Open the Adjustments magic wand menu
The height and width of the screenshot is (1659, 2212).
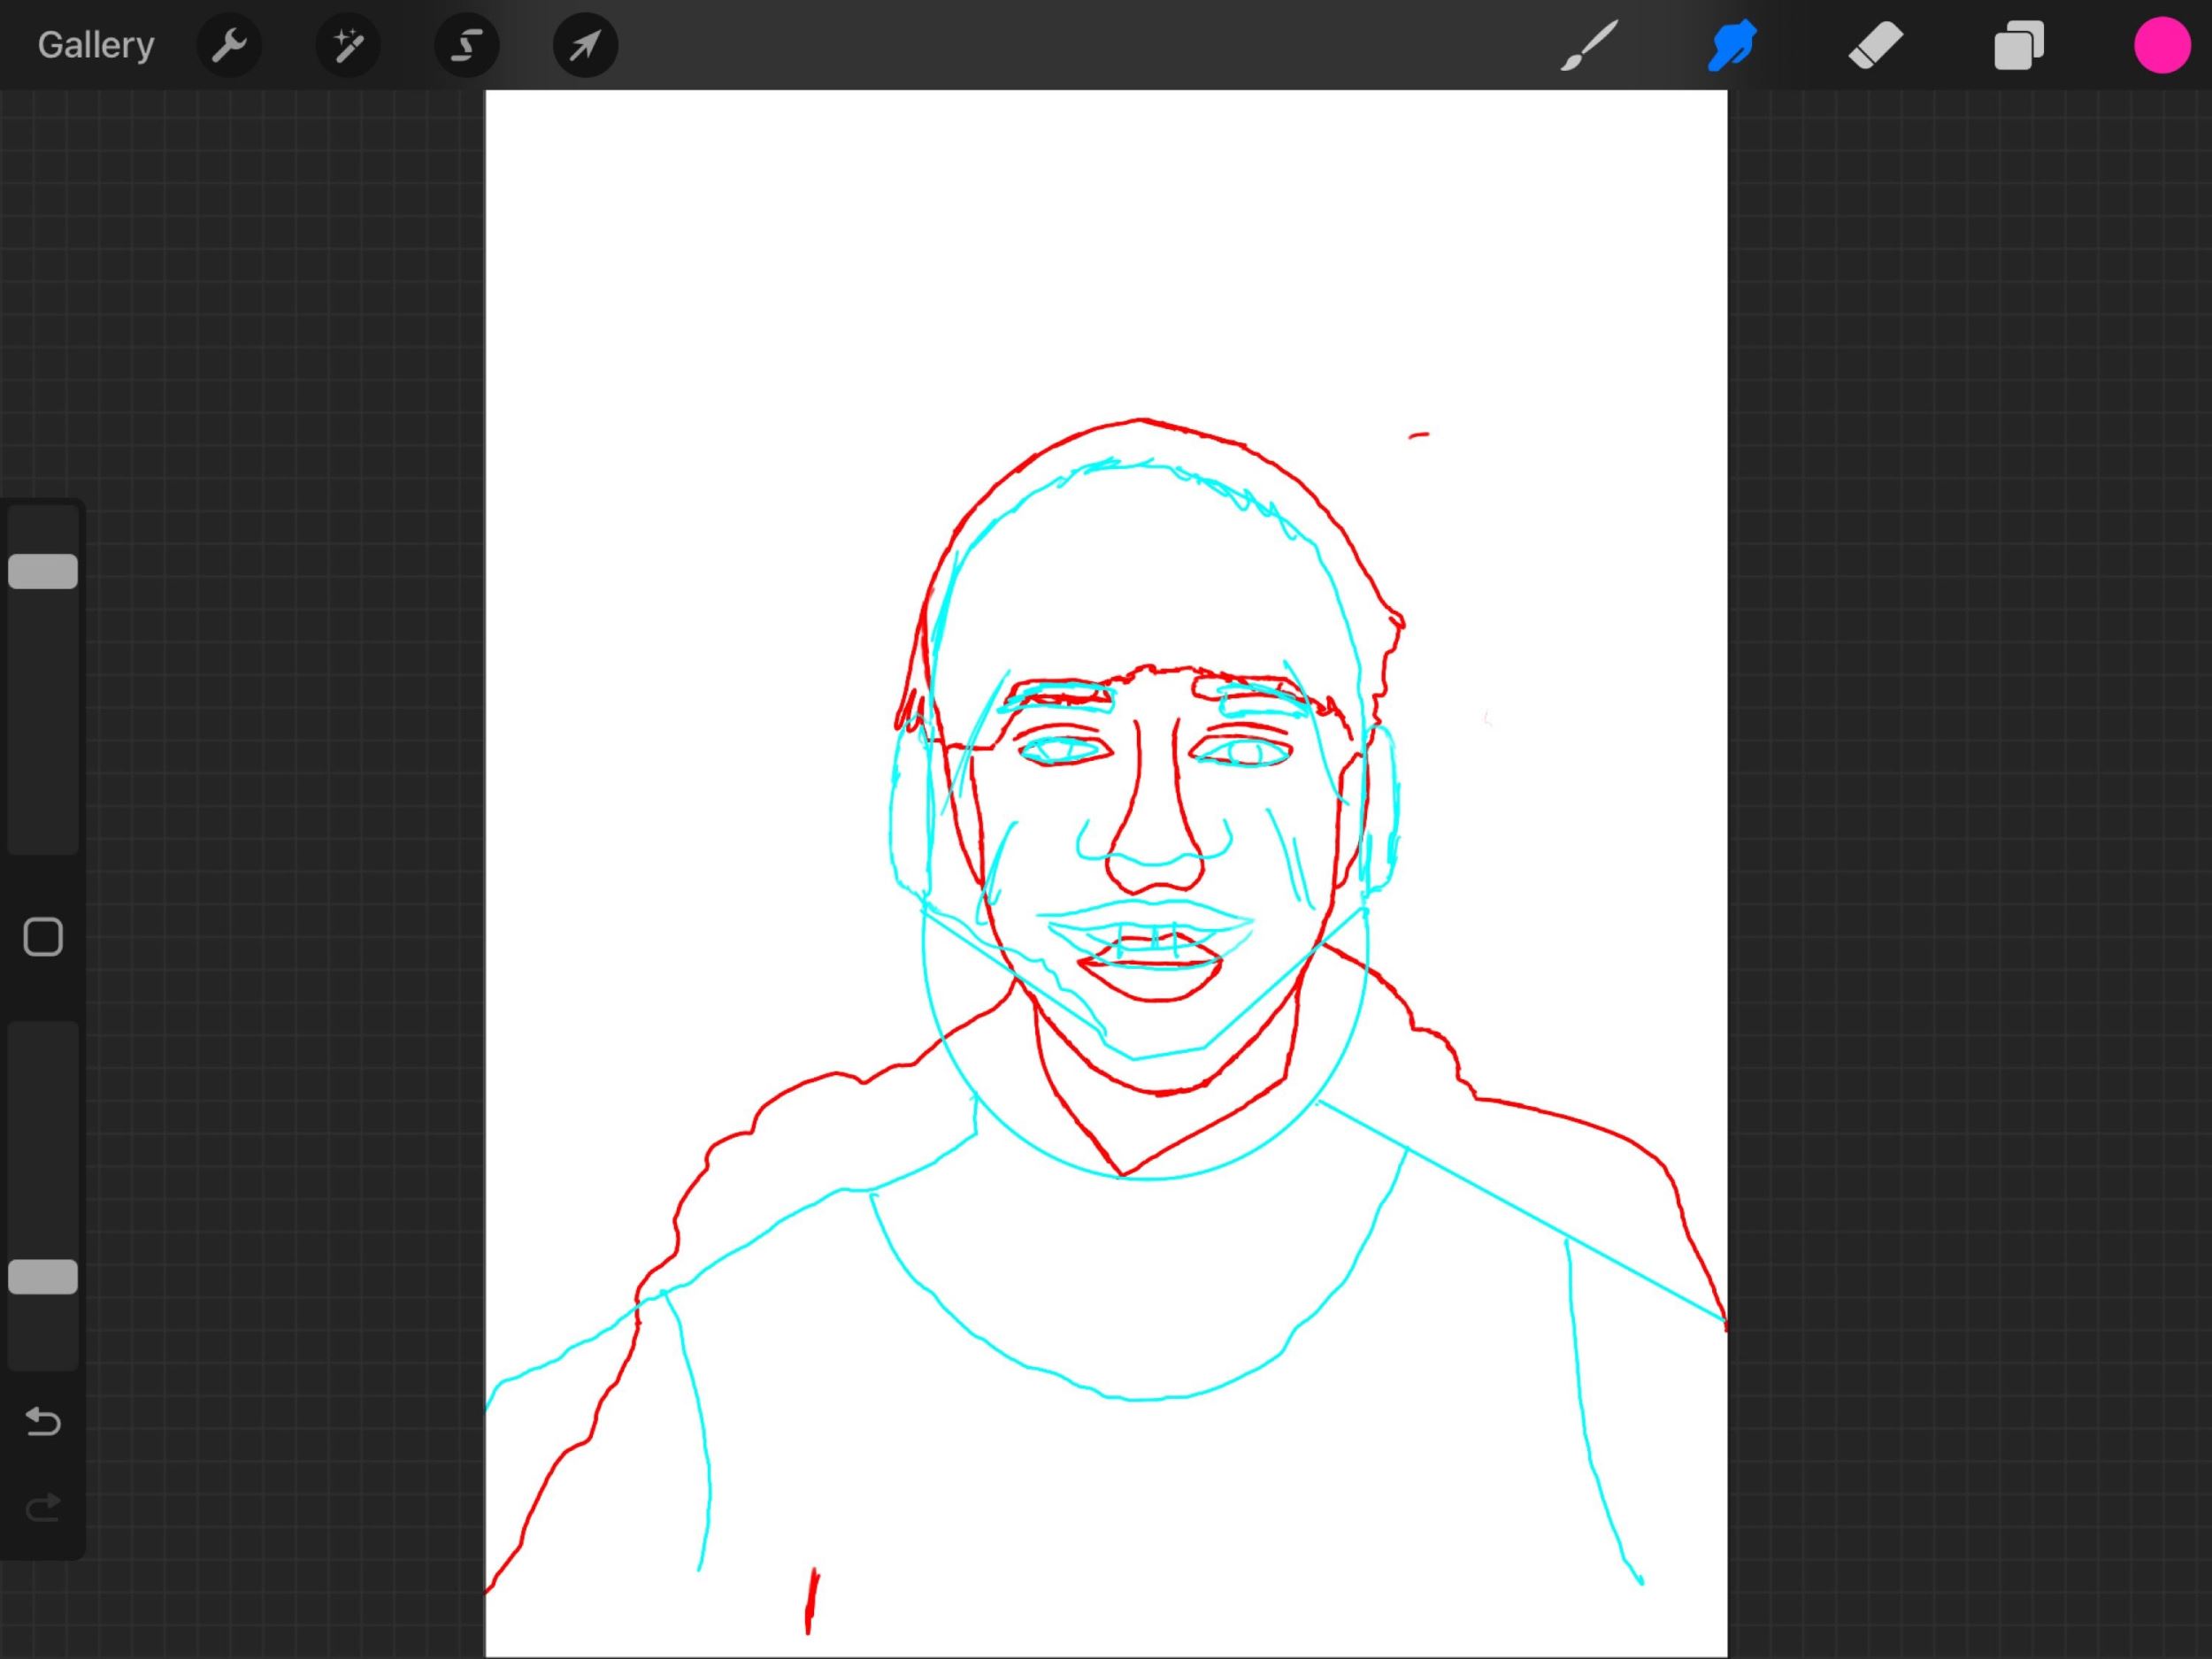348,45
